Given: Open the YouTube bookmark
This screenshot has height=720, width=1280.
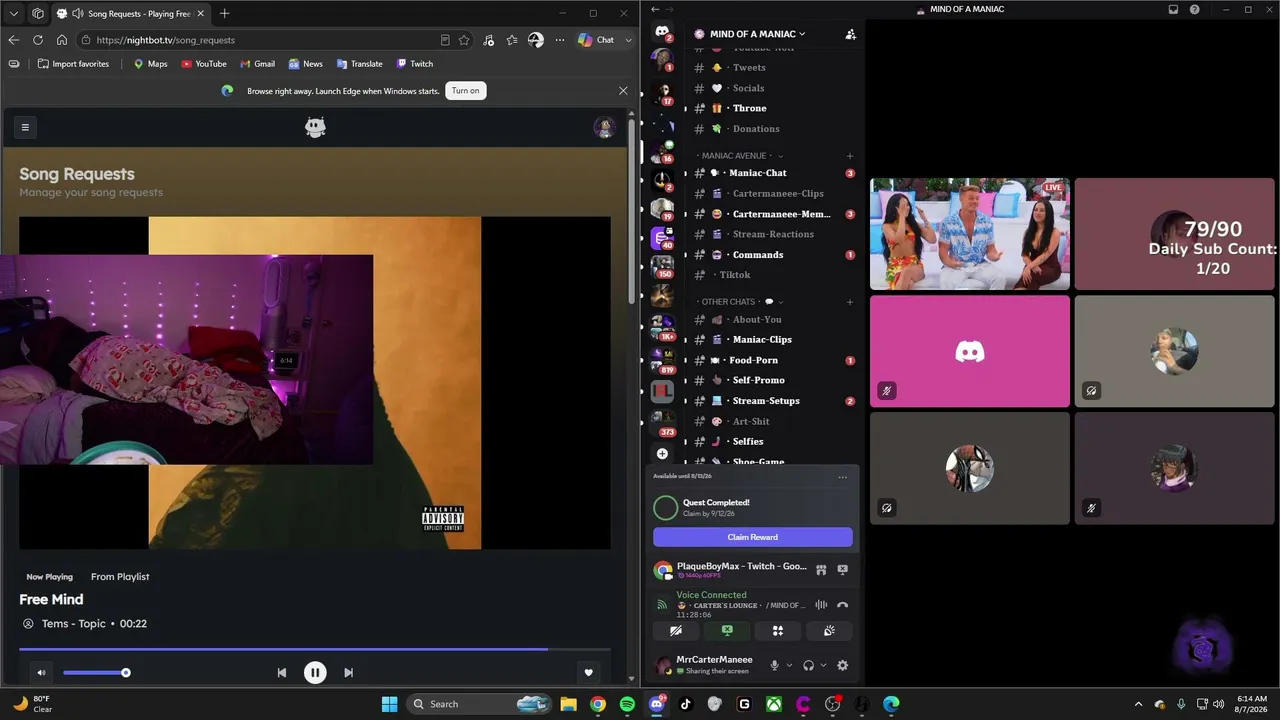Looking at the screenshot, I should 204,64.
